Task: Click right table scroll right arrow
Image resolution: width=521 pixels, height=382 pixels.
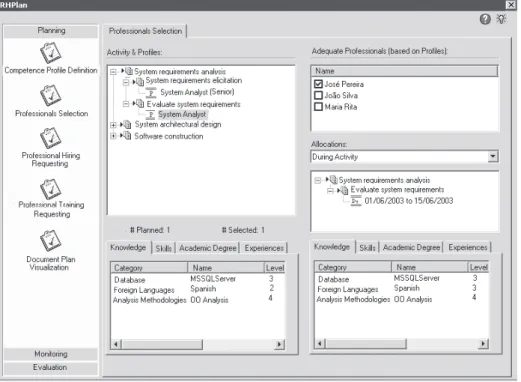Action: 483,343
